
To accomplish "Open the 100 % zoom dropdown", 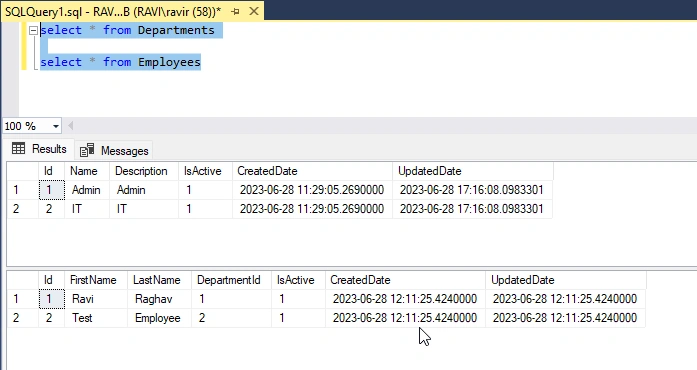I will click(56, 126).
